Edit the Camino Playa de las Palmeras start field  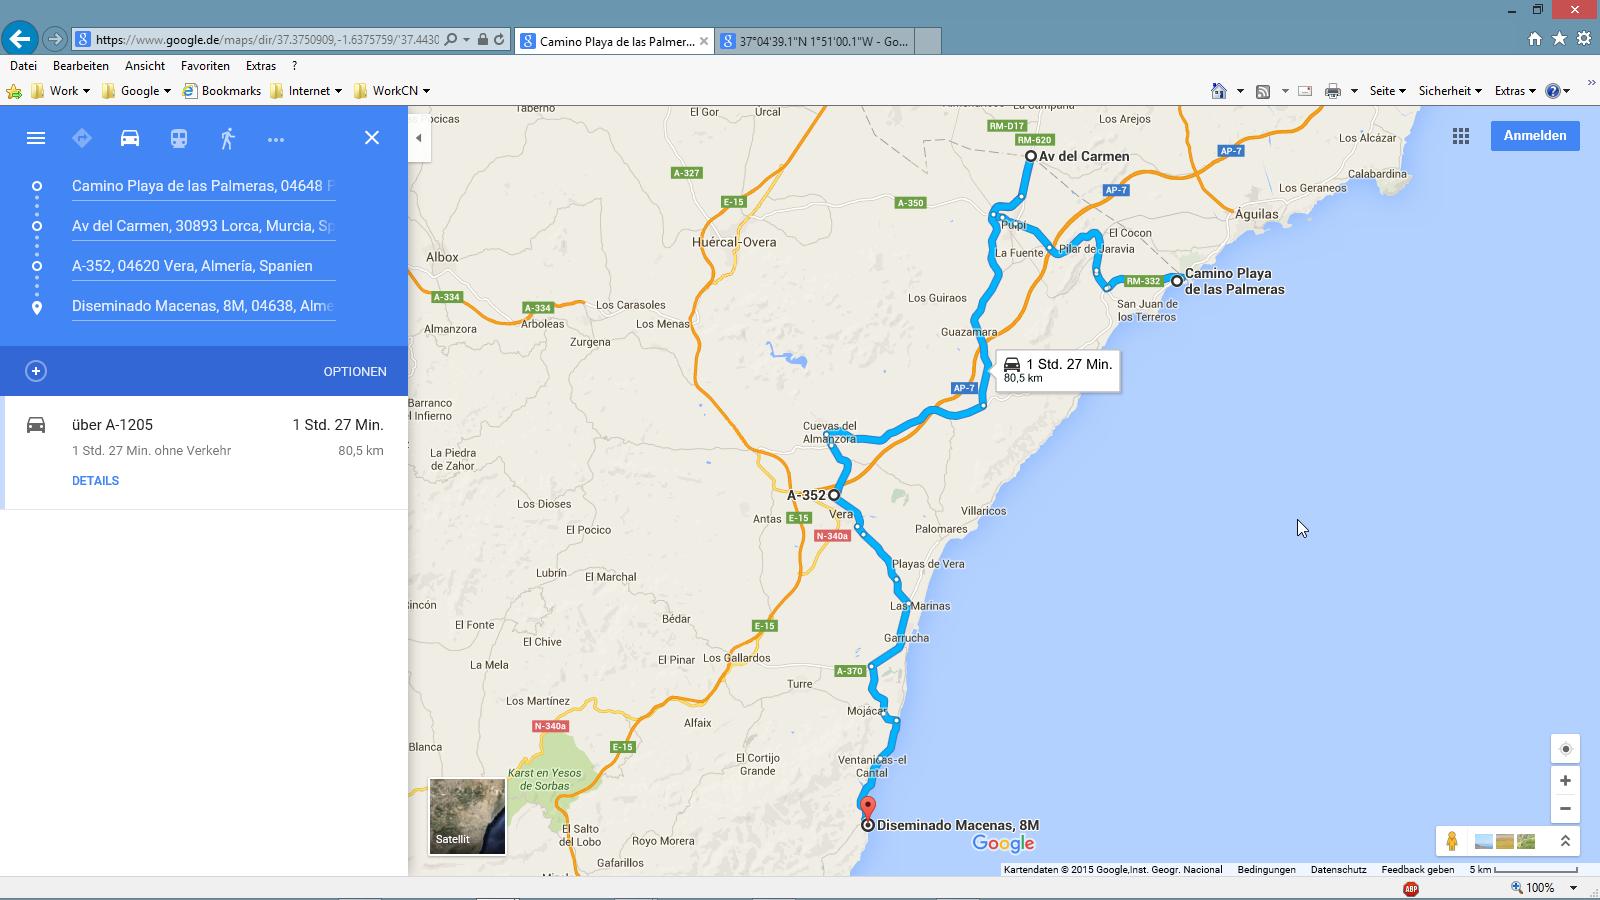pos(203,186)
